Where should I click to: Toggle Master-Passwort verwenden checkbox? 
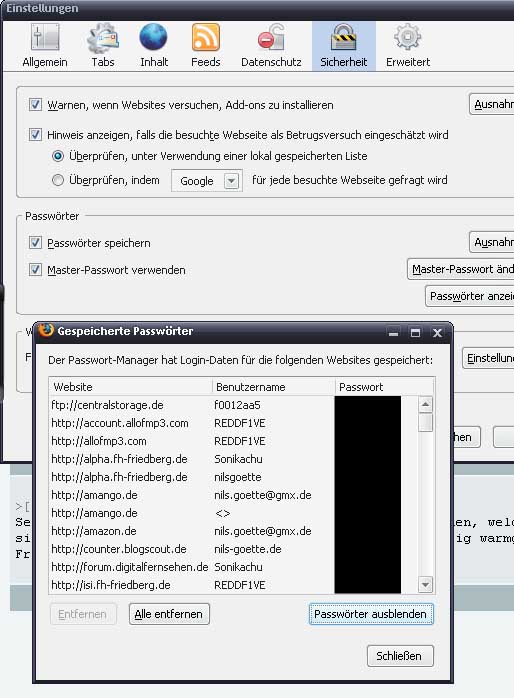[35, 270]
